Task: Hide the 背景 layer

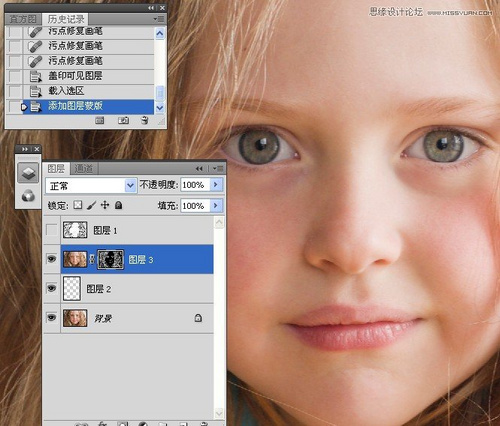Action: click(x=51, y=318)
